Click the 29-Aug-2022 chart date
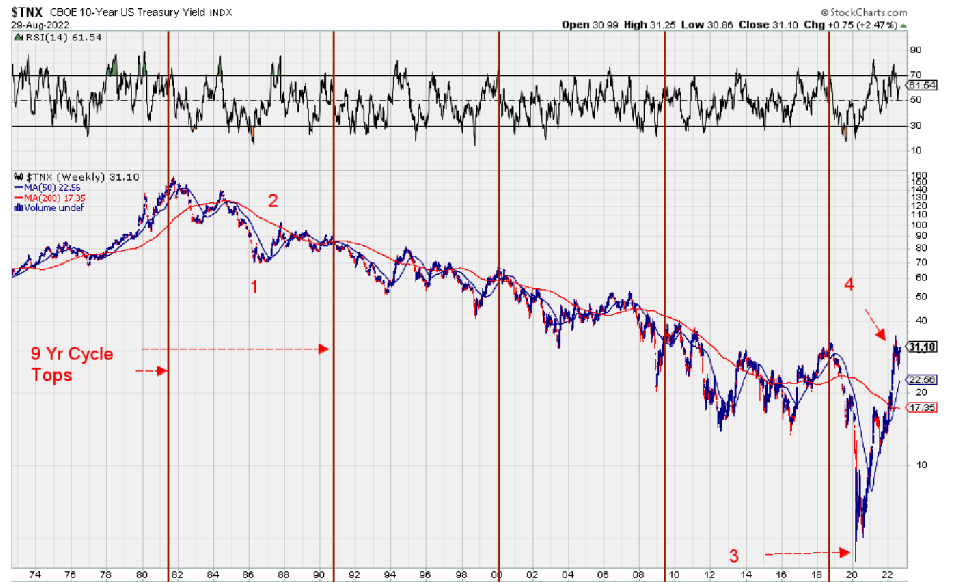 coord(40,25)
